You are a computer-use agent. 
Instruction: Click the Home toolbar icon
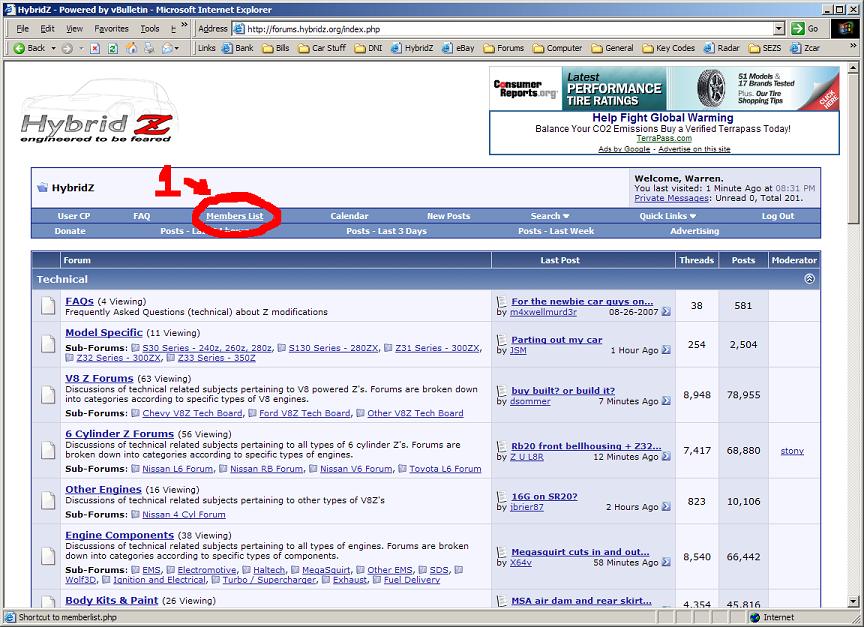pyautogui.click(x=131, y=48)
